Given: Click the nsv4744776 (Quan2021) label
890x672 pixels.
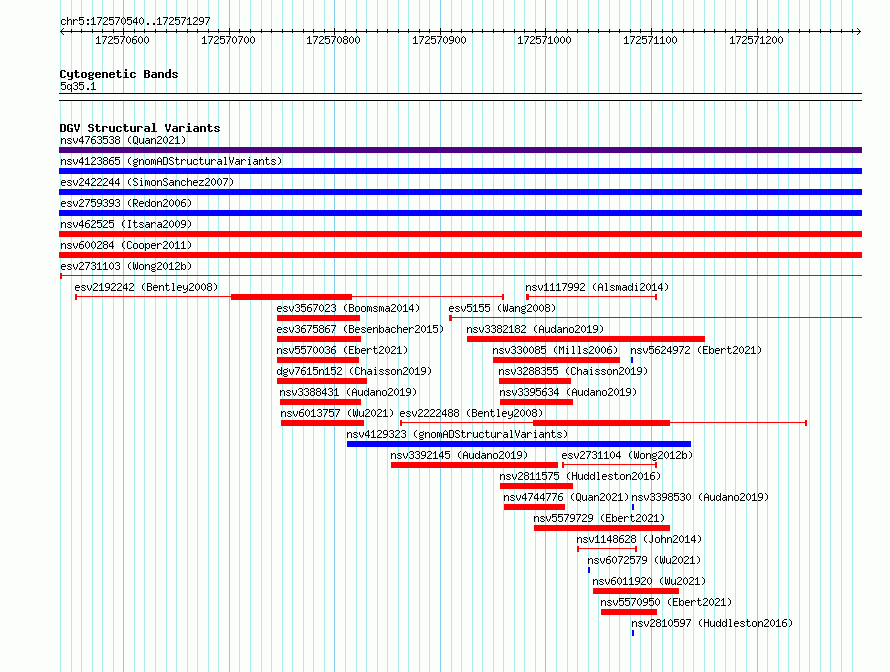Looking at the screenshot, I should click(x=566, y=497).
